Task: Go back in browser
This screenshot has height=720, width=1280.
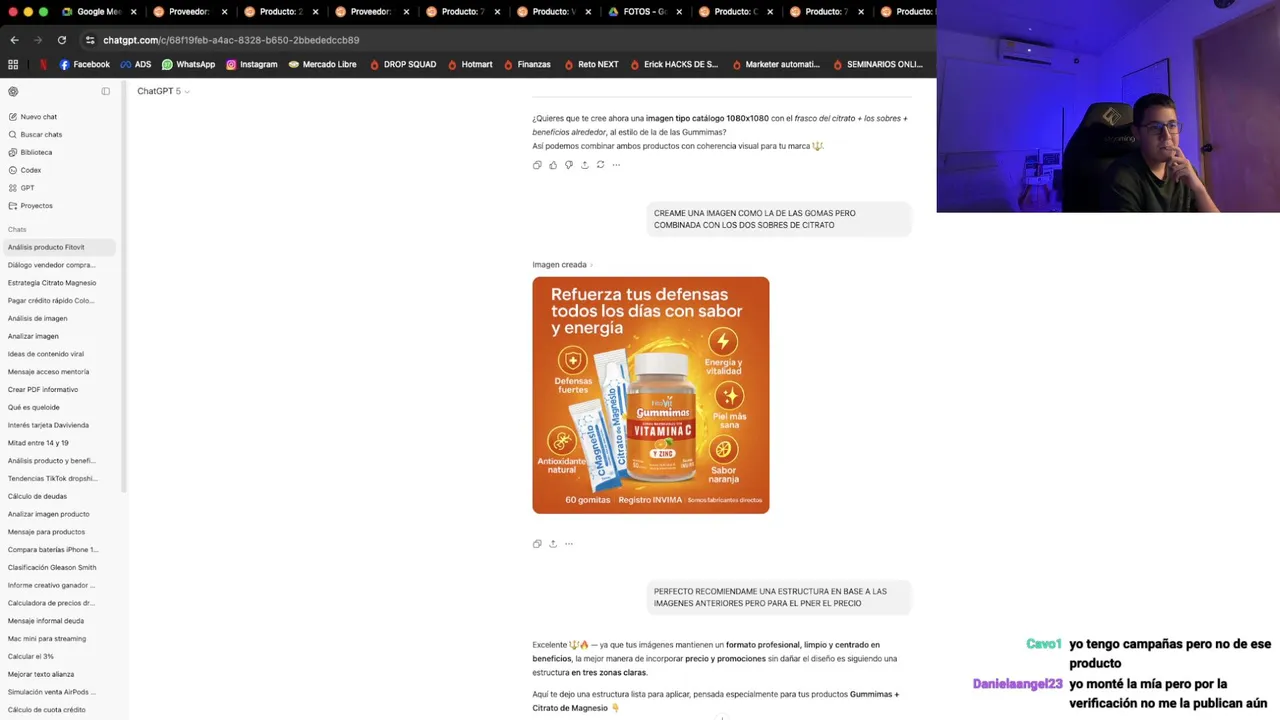Action: pos(14,40)
